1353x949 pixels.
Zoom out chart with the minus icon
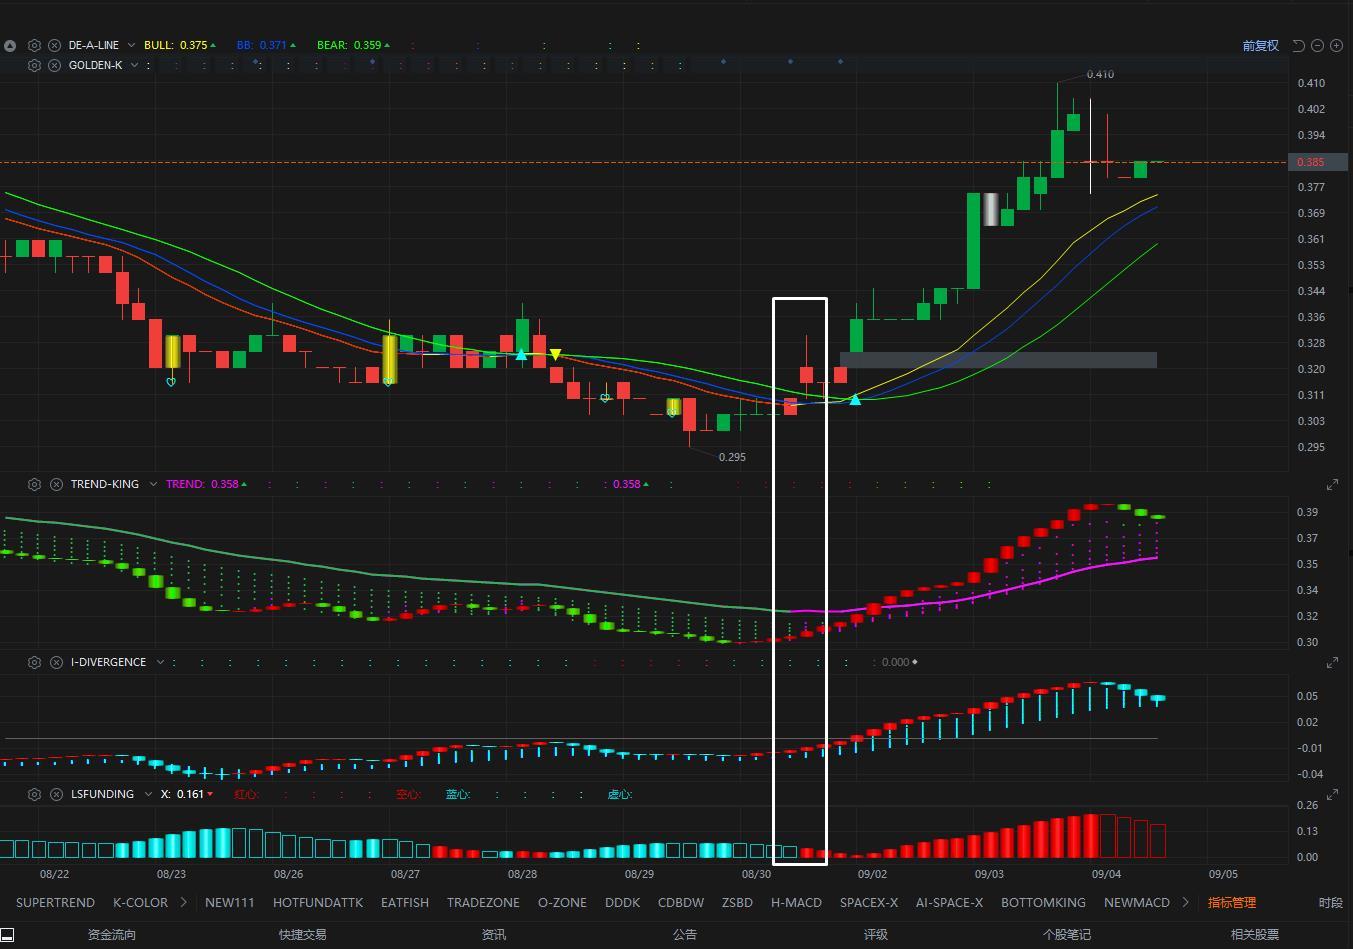1317,45
